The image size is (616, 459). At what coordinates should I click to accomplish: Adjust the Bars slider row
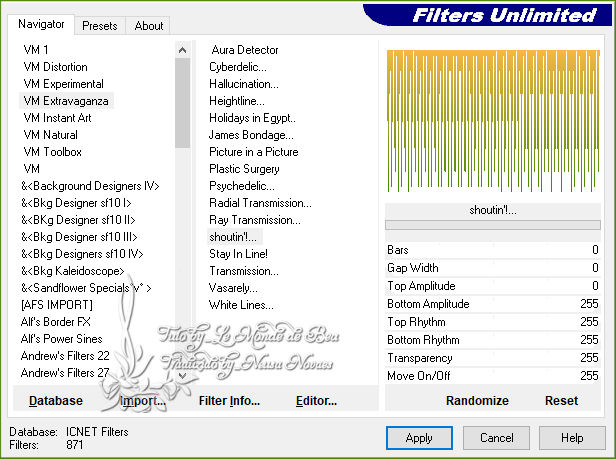(x=493, y=250)
